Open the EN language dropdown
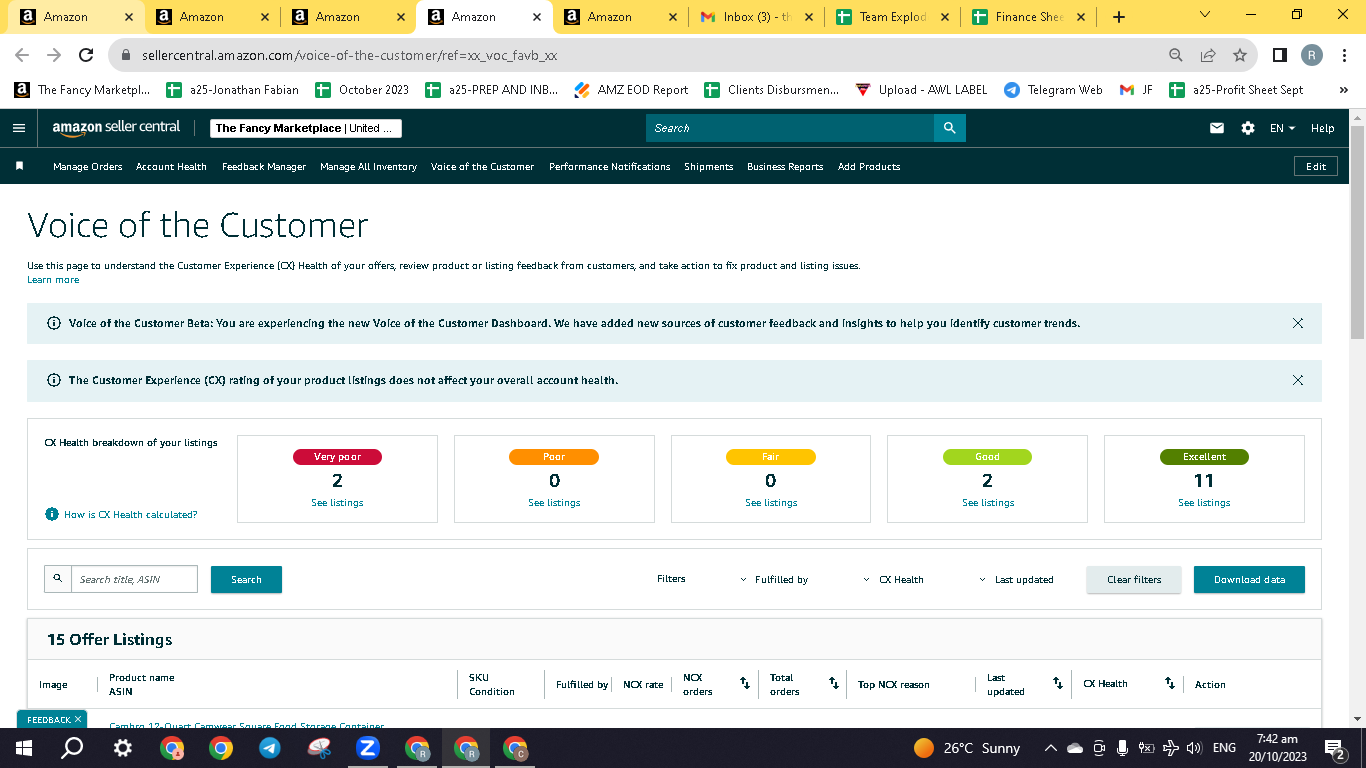This screenshot has height=768, width=1366. 1282,128
